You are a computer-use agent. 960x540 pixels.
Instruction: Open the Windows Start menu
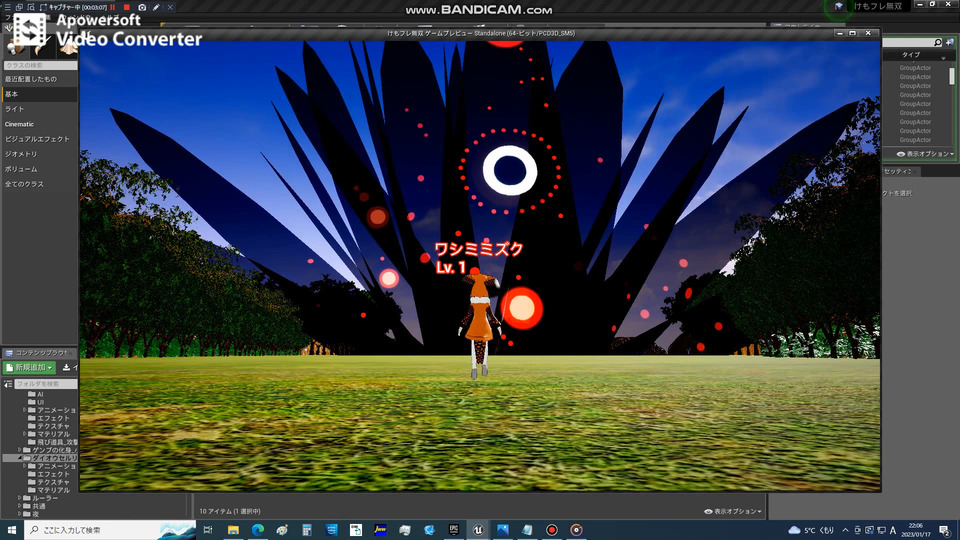click(x=12, y=530)
